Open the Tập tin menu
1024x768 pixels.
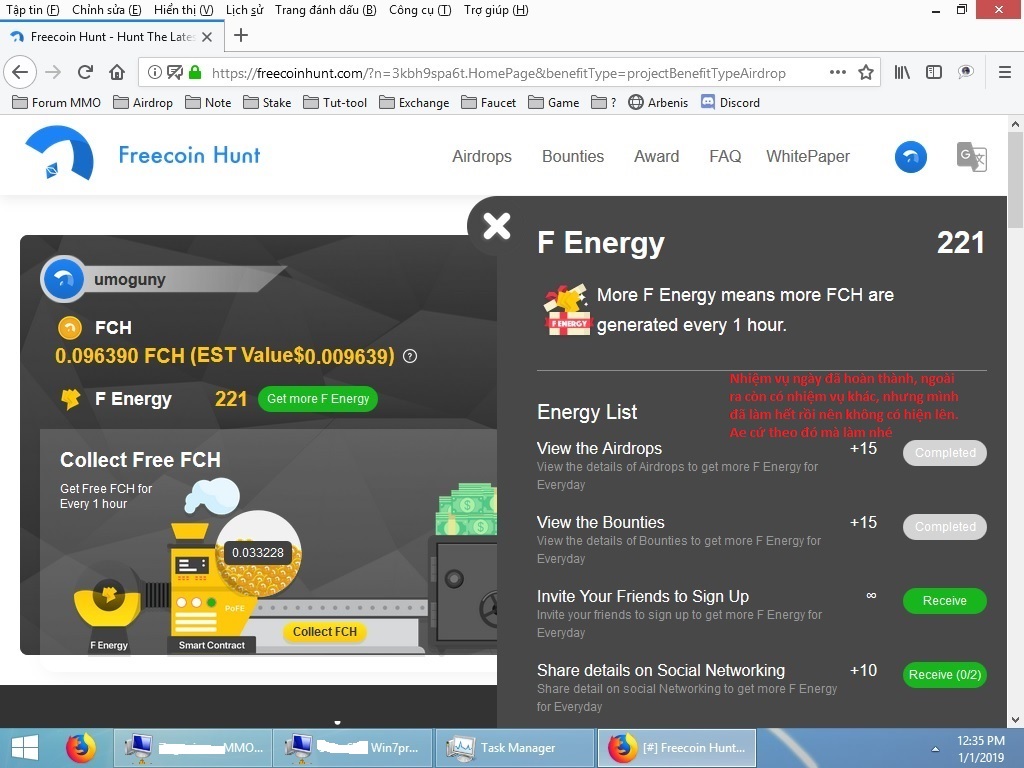(x=33, y=10)
